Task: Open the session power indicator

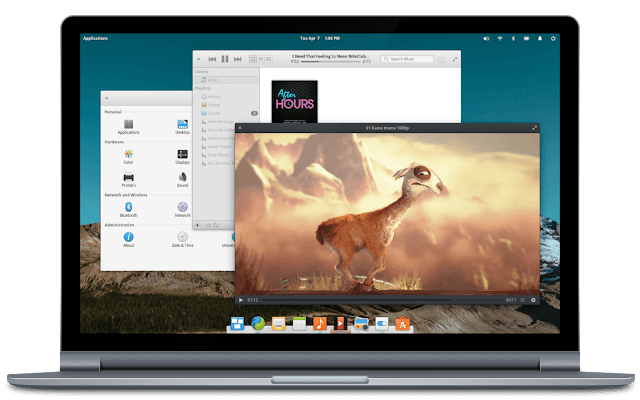Action: tap(553, 38)
